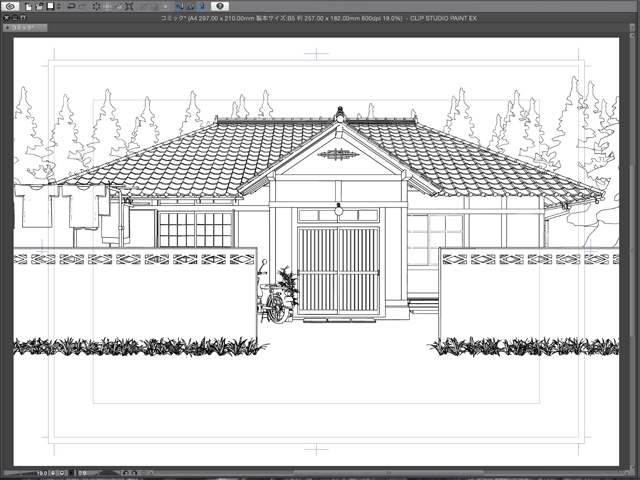Click the Clear outside selection icon

click(x=107, y=7)
